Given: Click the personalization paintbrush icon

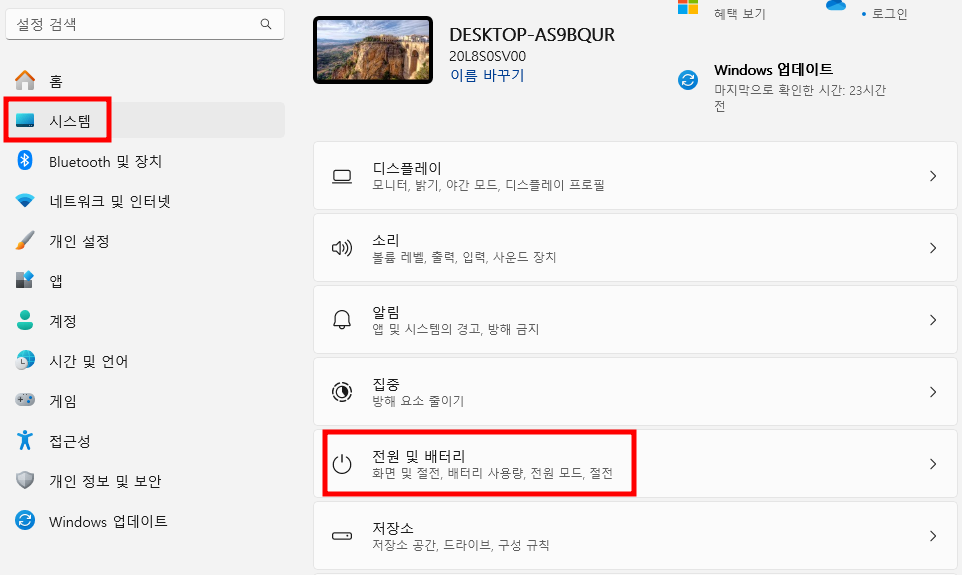Looking at the screenshot, I should pyautogui.click(x=25, y=241).
